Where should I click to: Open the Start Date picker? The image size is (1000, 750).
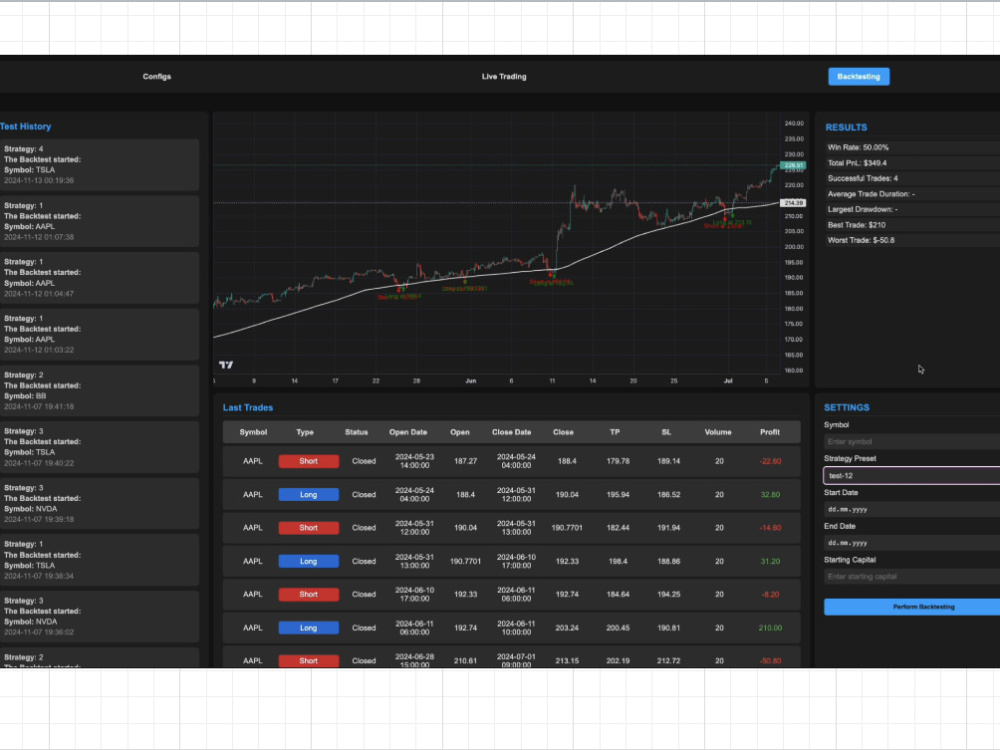point(910,509)
